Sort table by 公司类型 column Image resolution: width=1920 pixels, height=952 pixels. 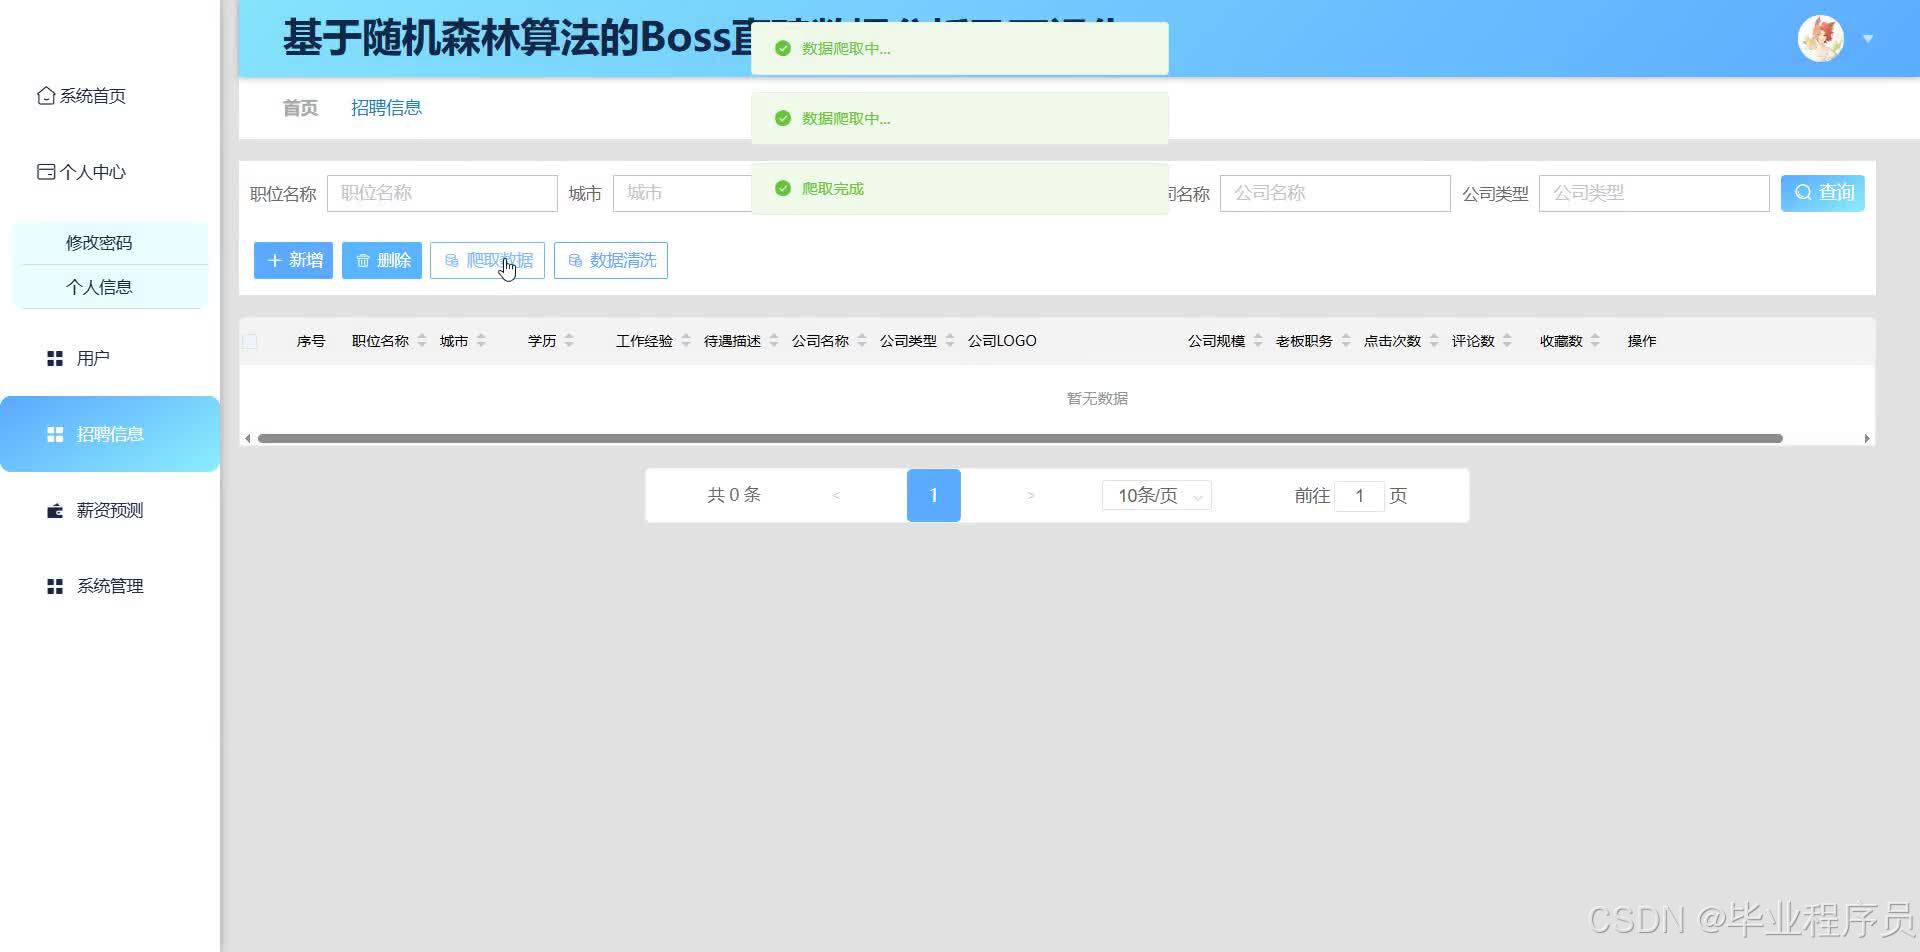pyautogui.click(x=950, y=341)
